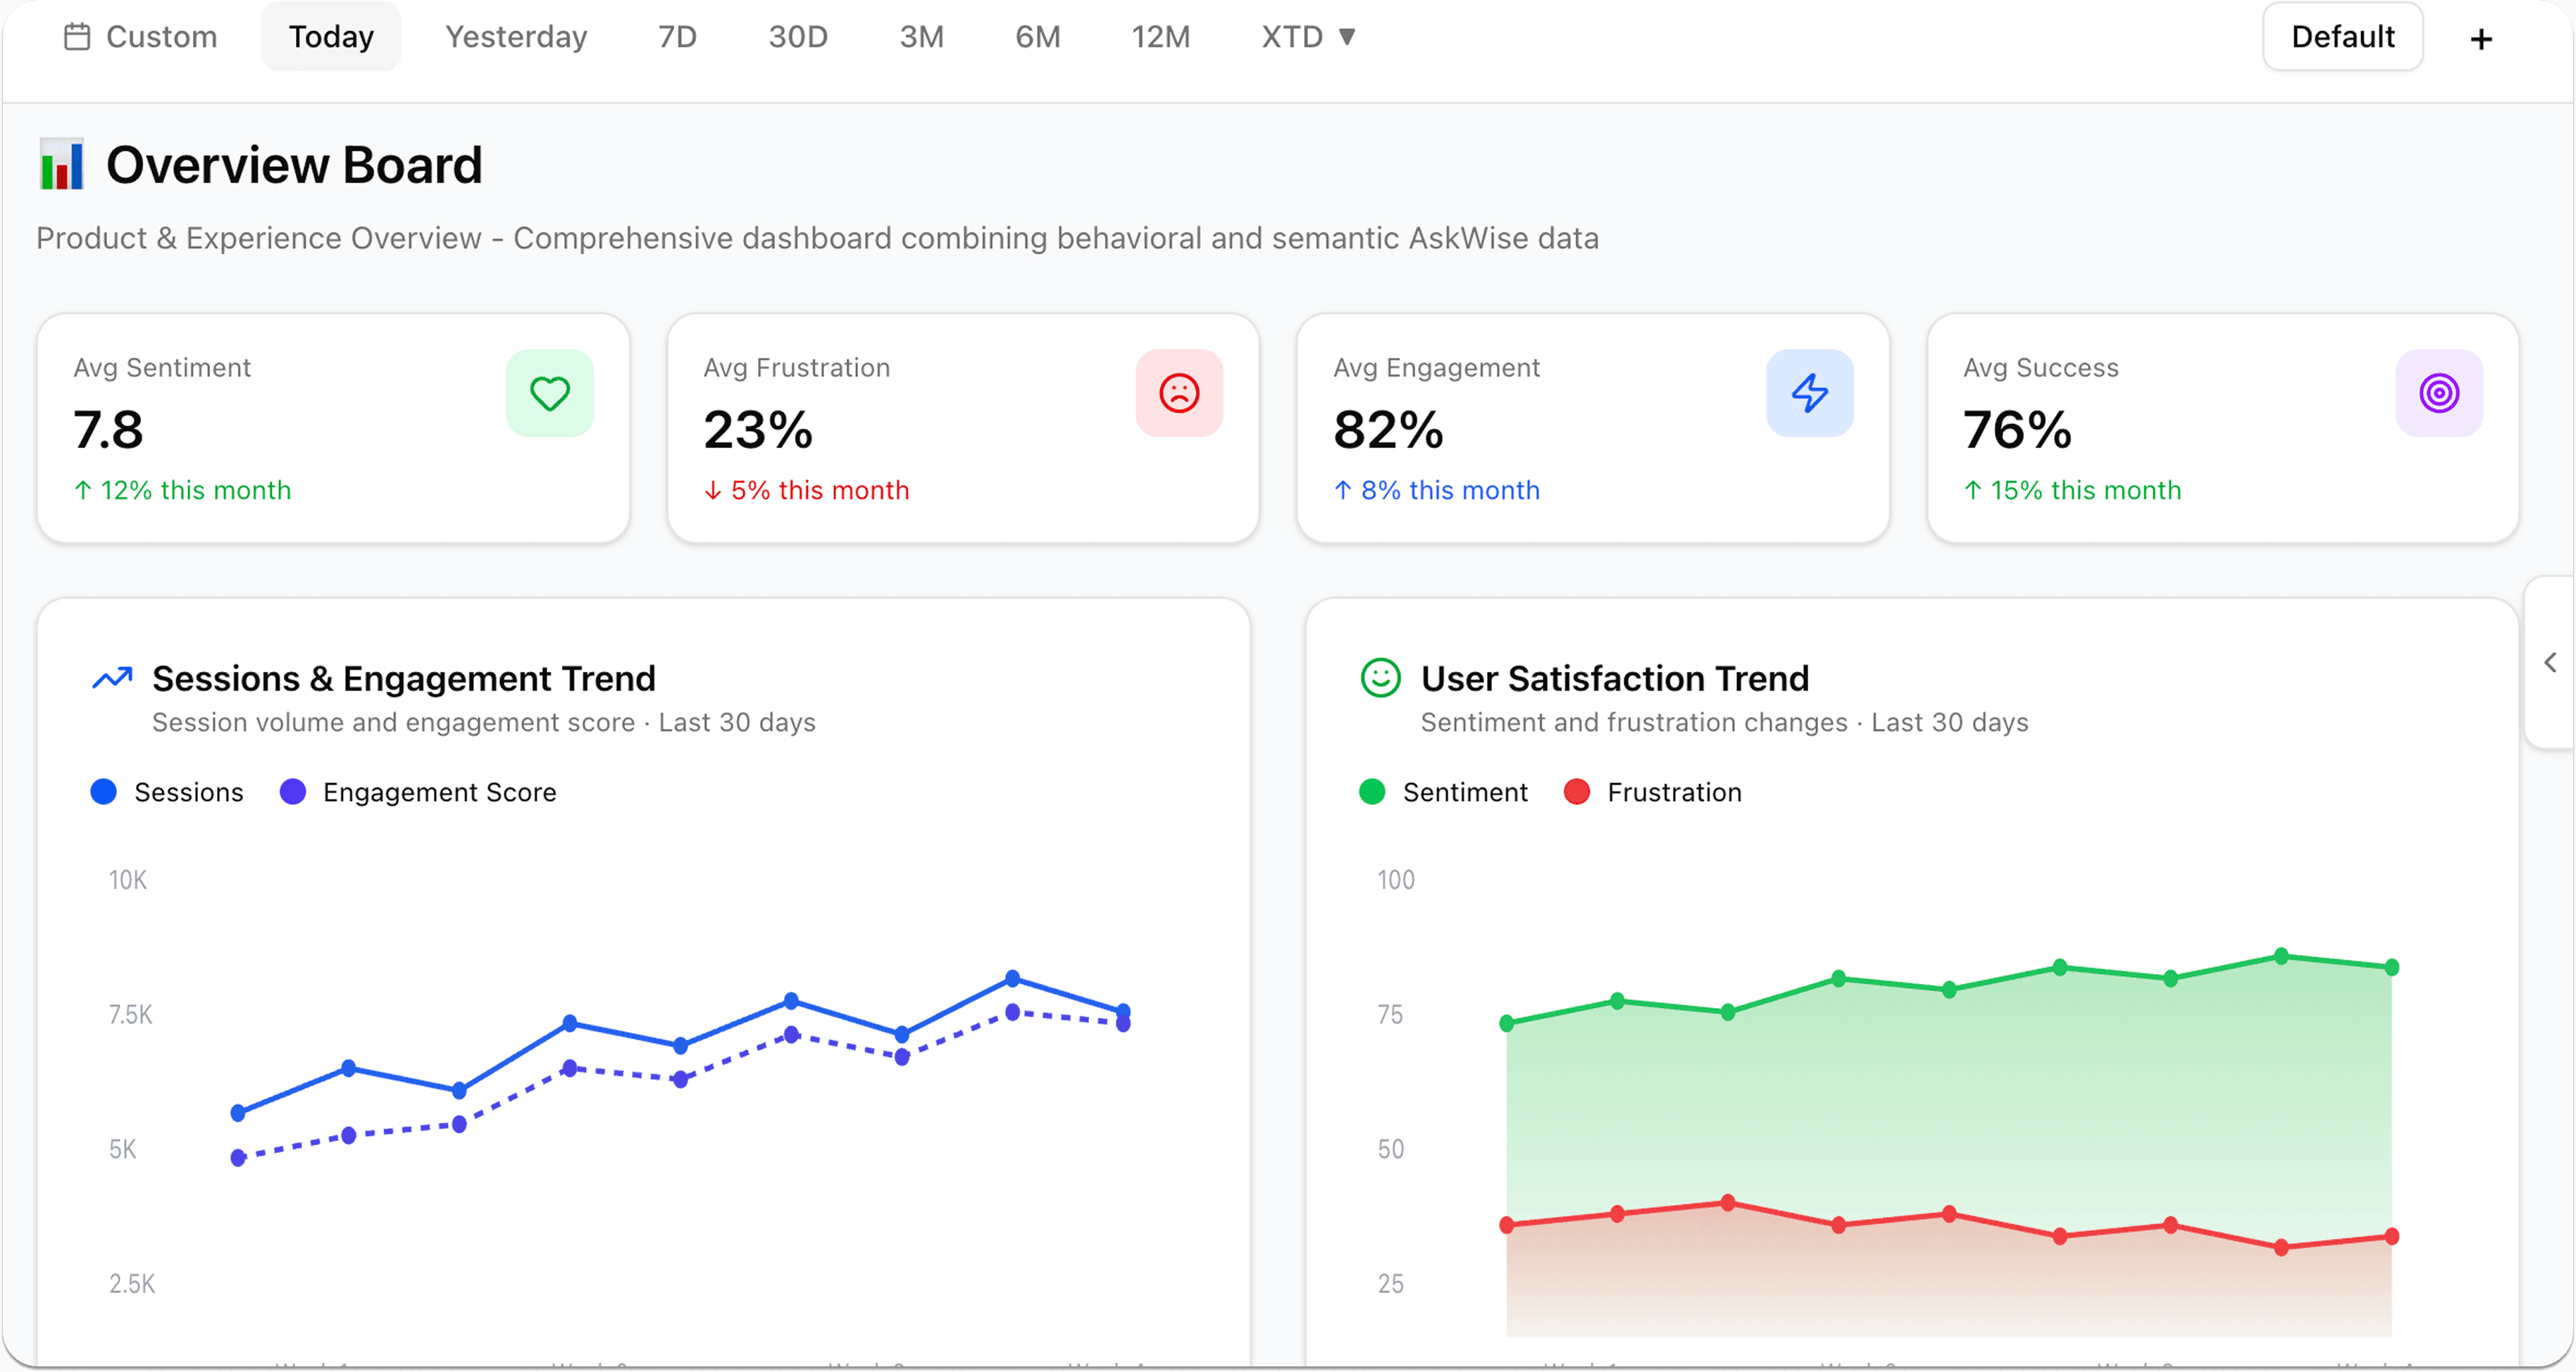Click the red sad face frustration icon

(x=1179, y=393)
